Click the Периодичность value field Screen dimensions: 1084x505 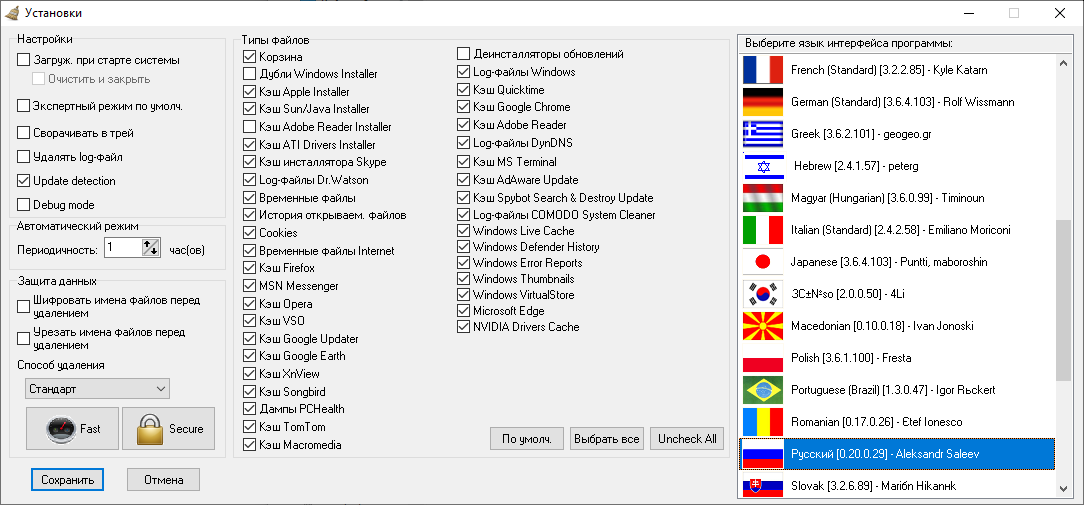click(x=123, y=248)
